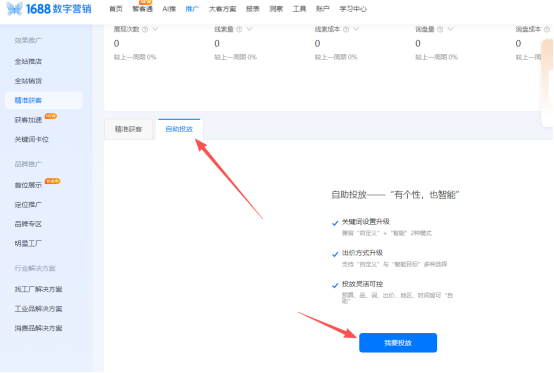Switch to the 自助投放 tab
The height and width of the screenshot is (373, 554).
179,129
